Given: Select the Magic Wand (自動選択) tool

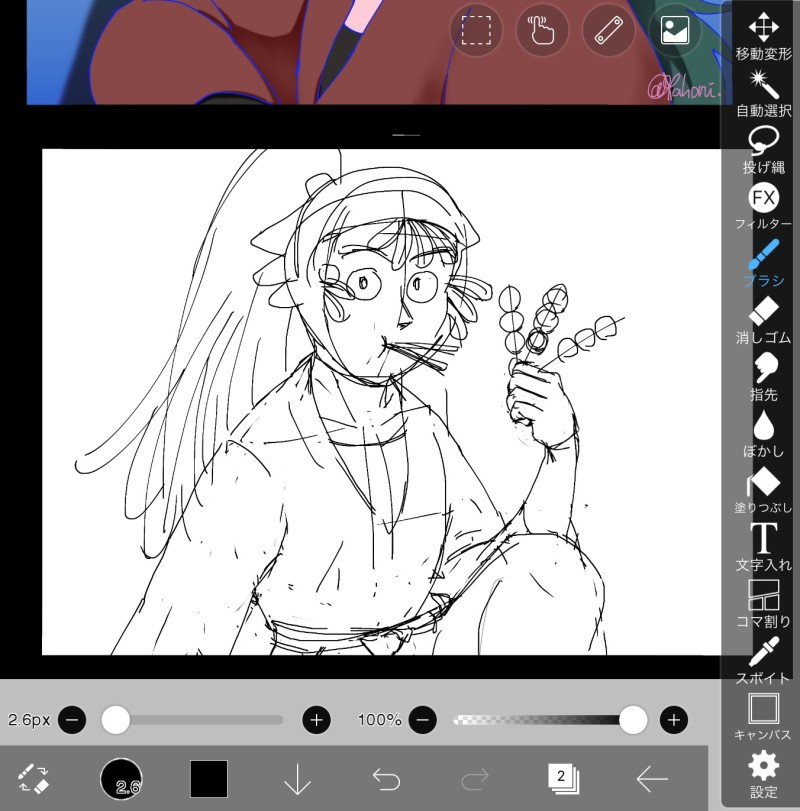Looking at the screenshot, I should coord(763,93).
